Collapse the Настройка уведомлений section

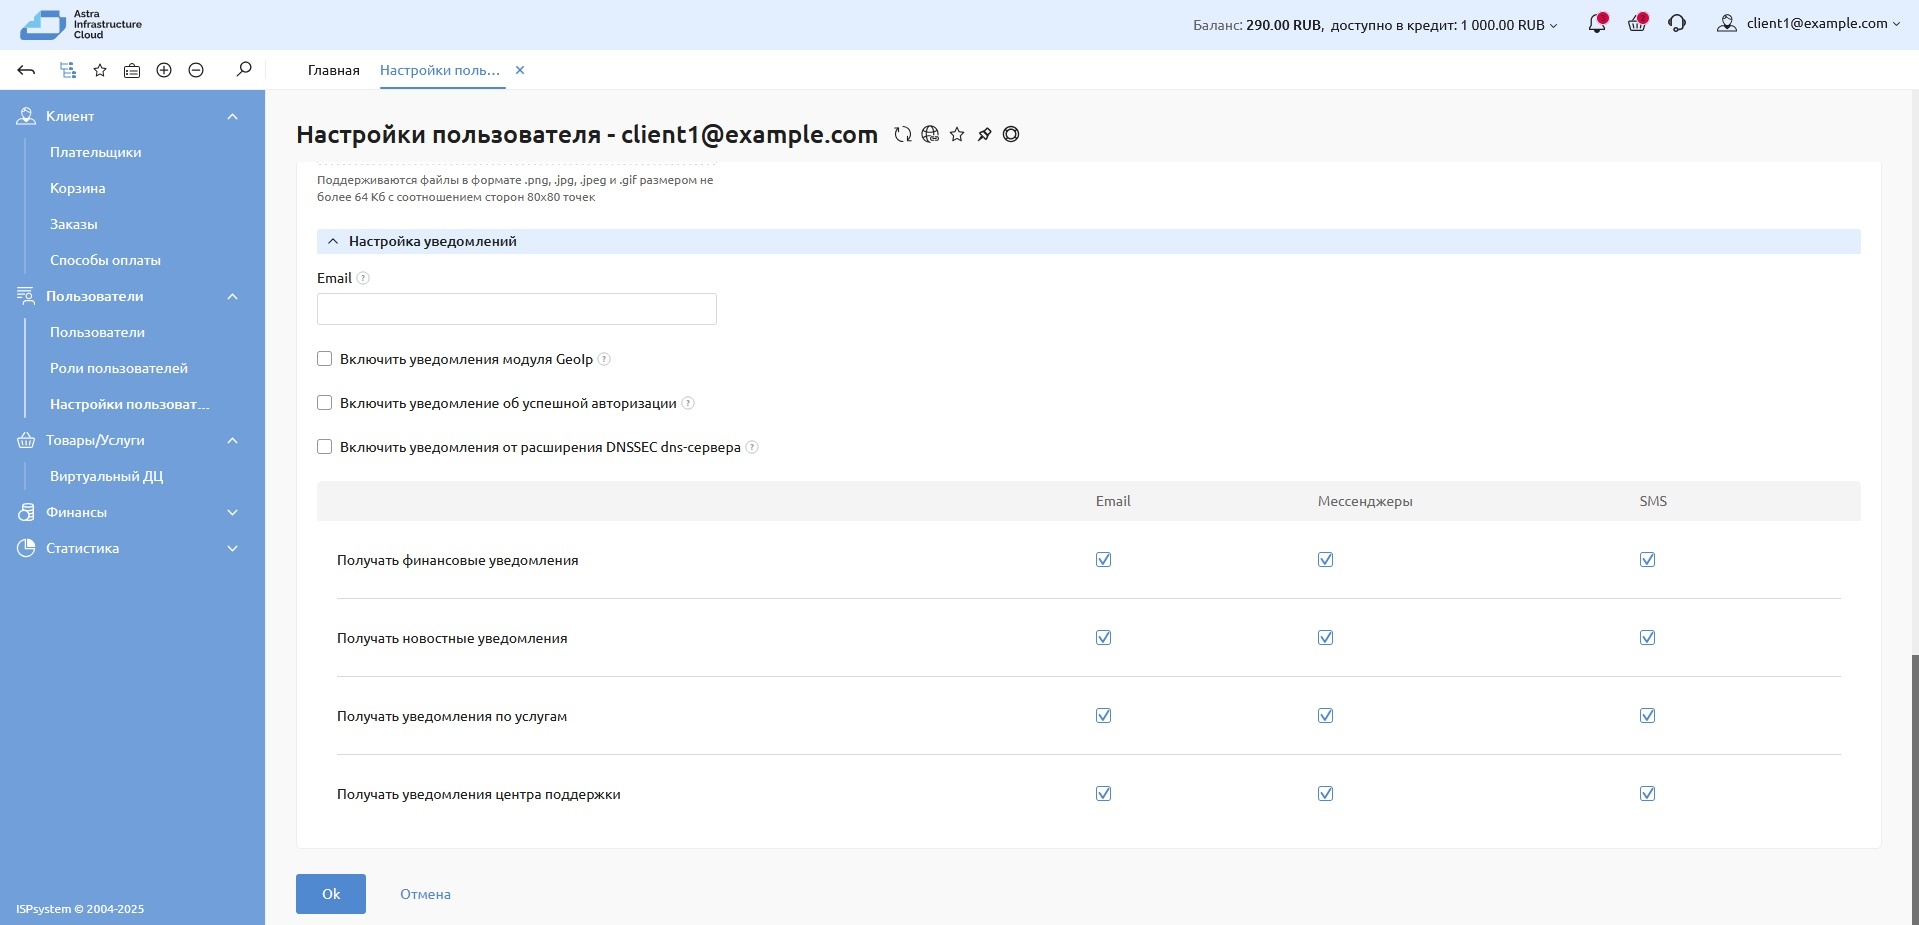click(1088, 241)
